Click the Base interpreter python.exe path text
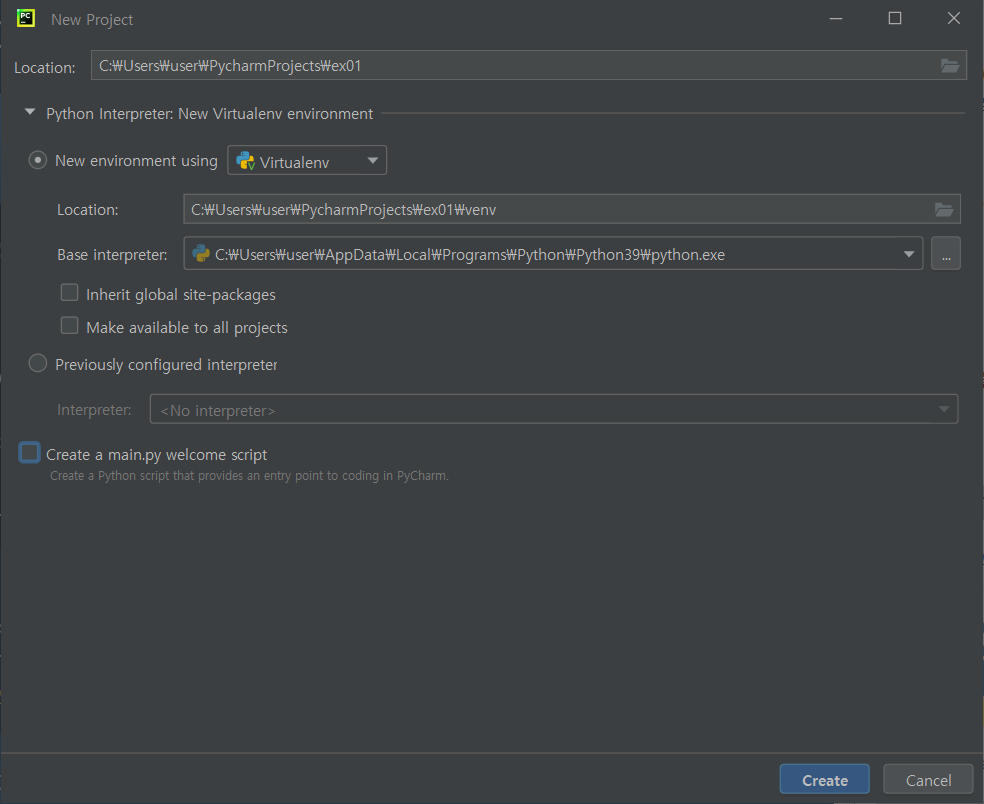 (469, 255)
